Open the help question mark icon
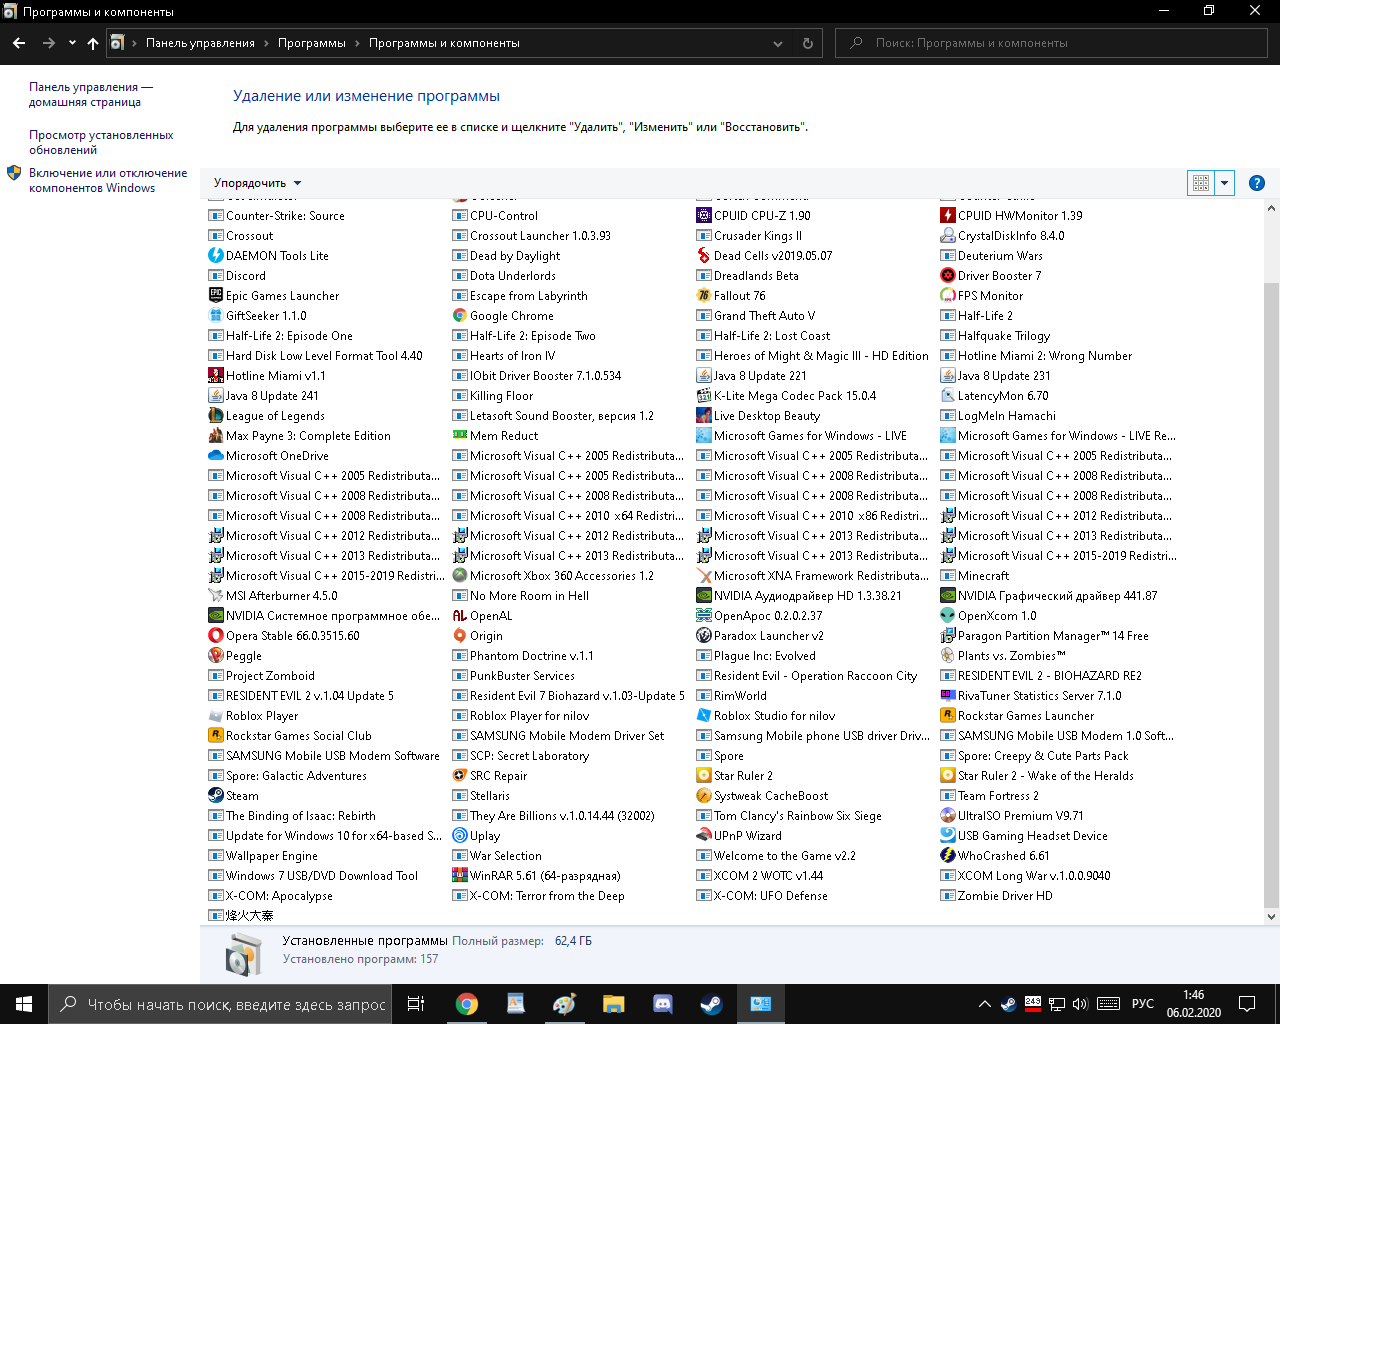This screenshot has height=1368, width=1392. coord(1257,183)
